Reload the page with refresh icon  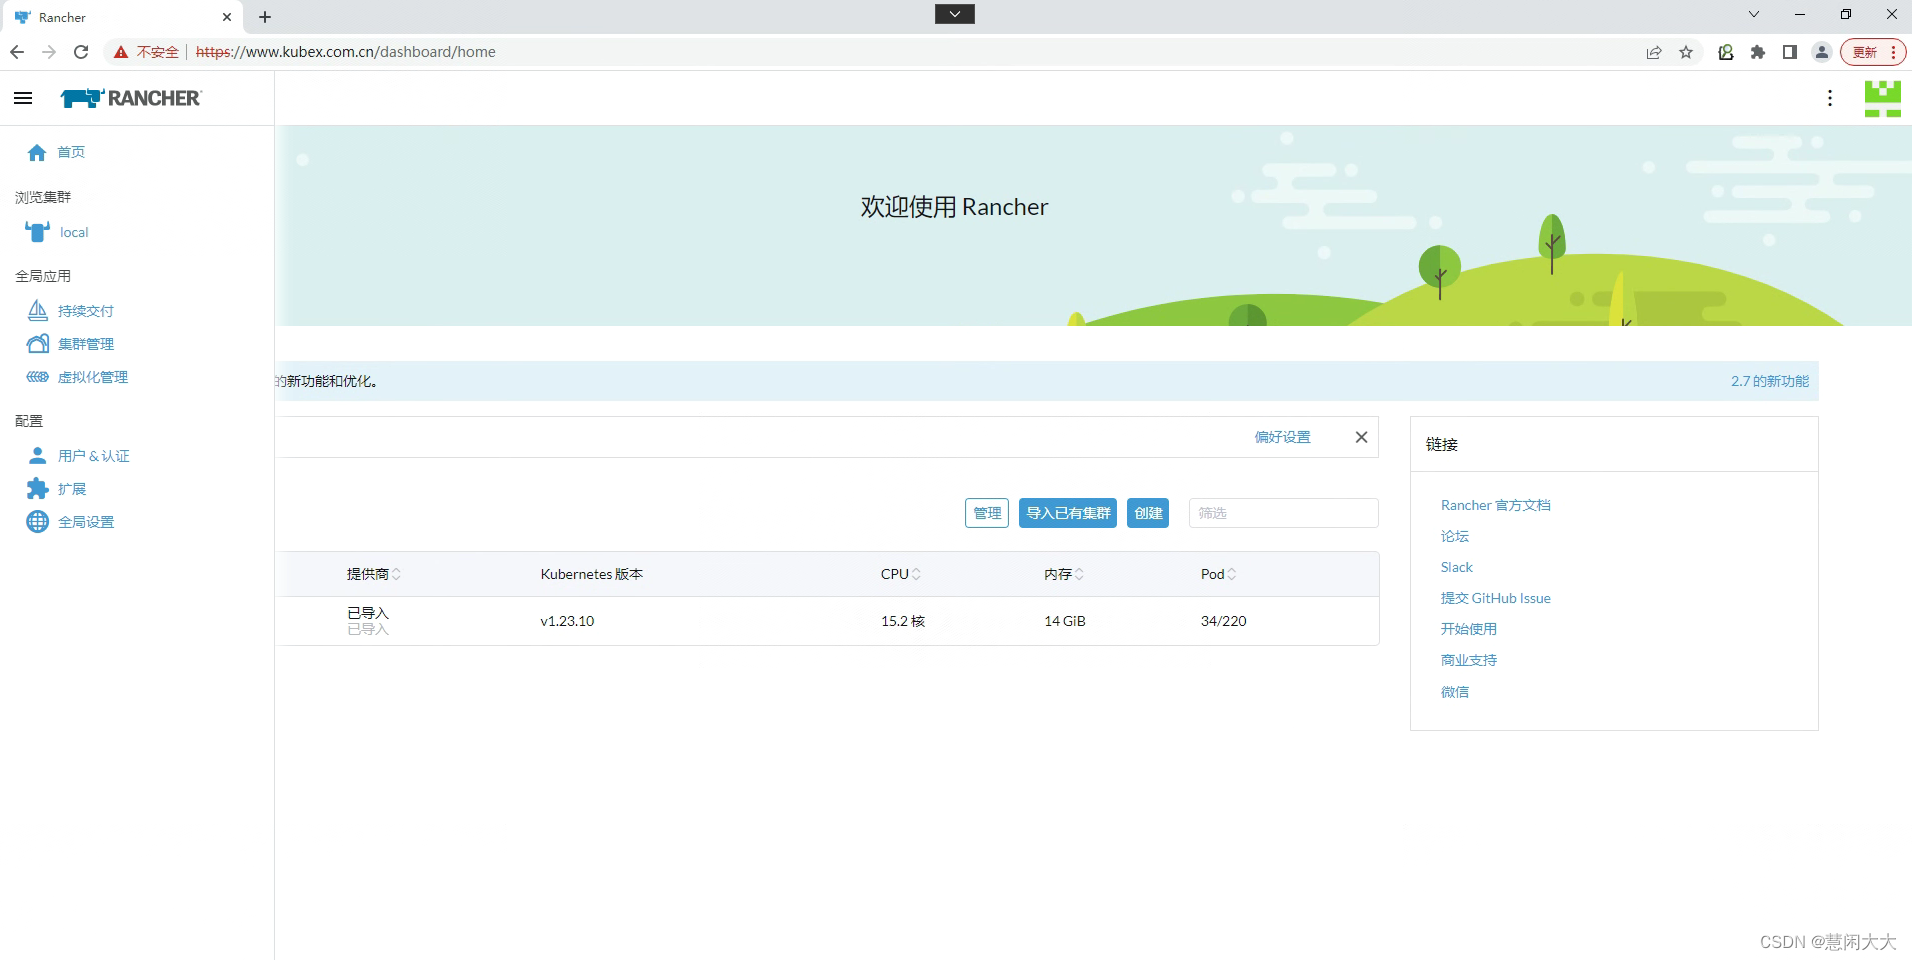[x=81, y=52]
